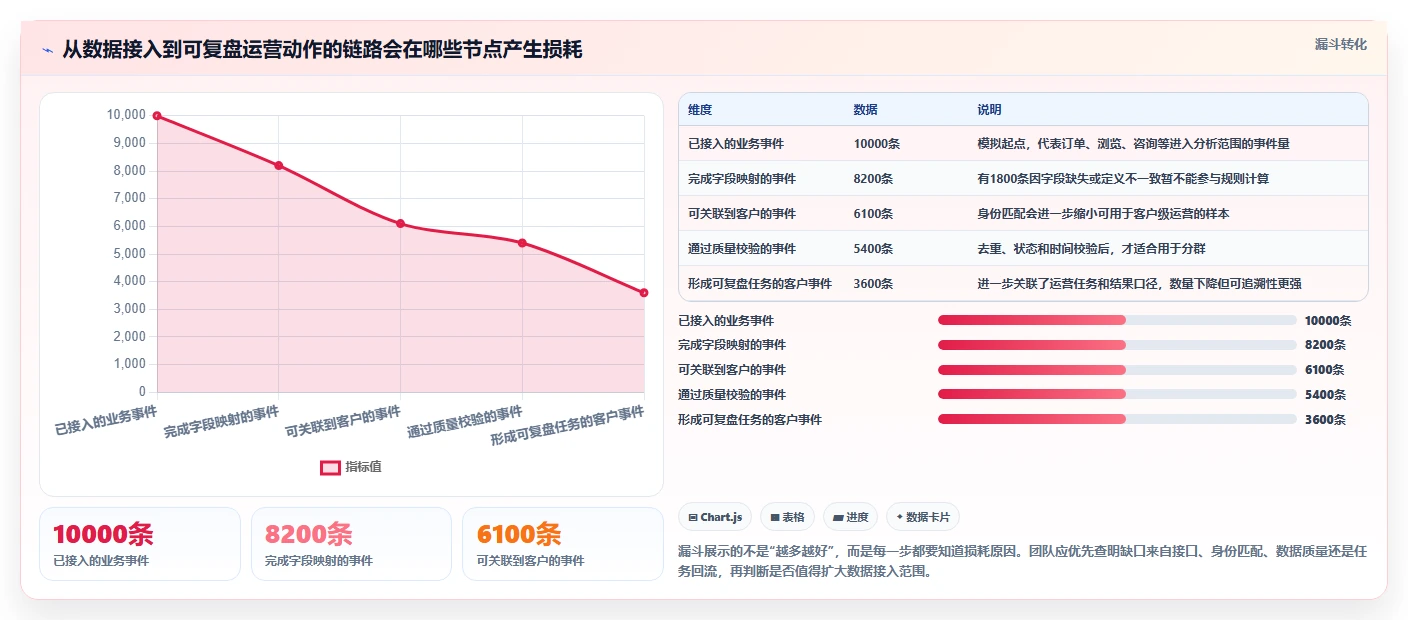1408x620 pixels.
Task: Click the lightning icon beside the title
Action: (48, 51)
